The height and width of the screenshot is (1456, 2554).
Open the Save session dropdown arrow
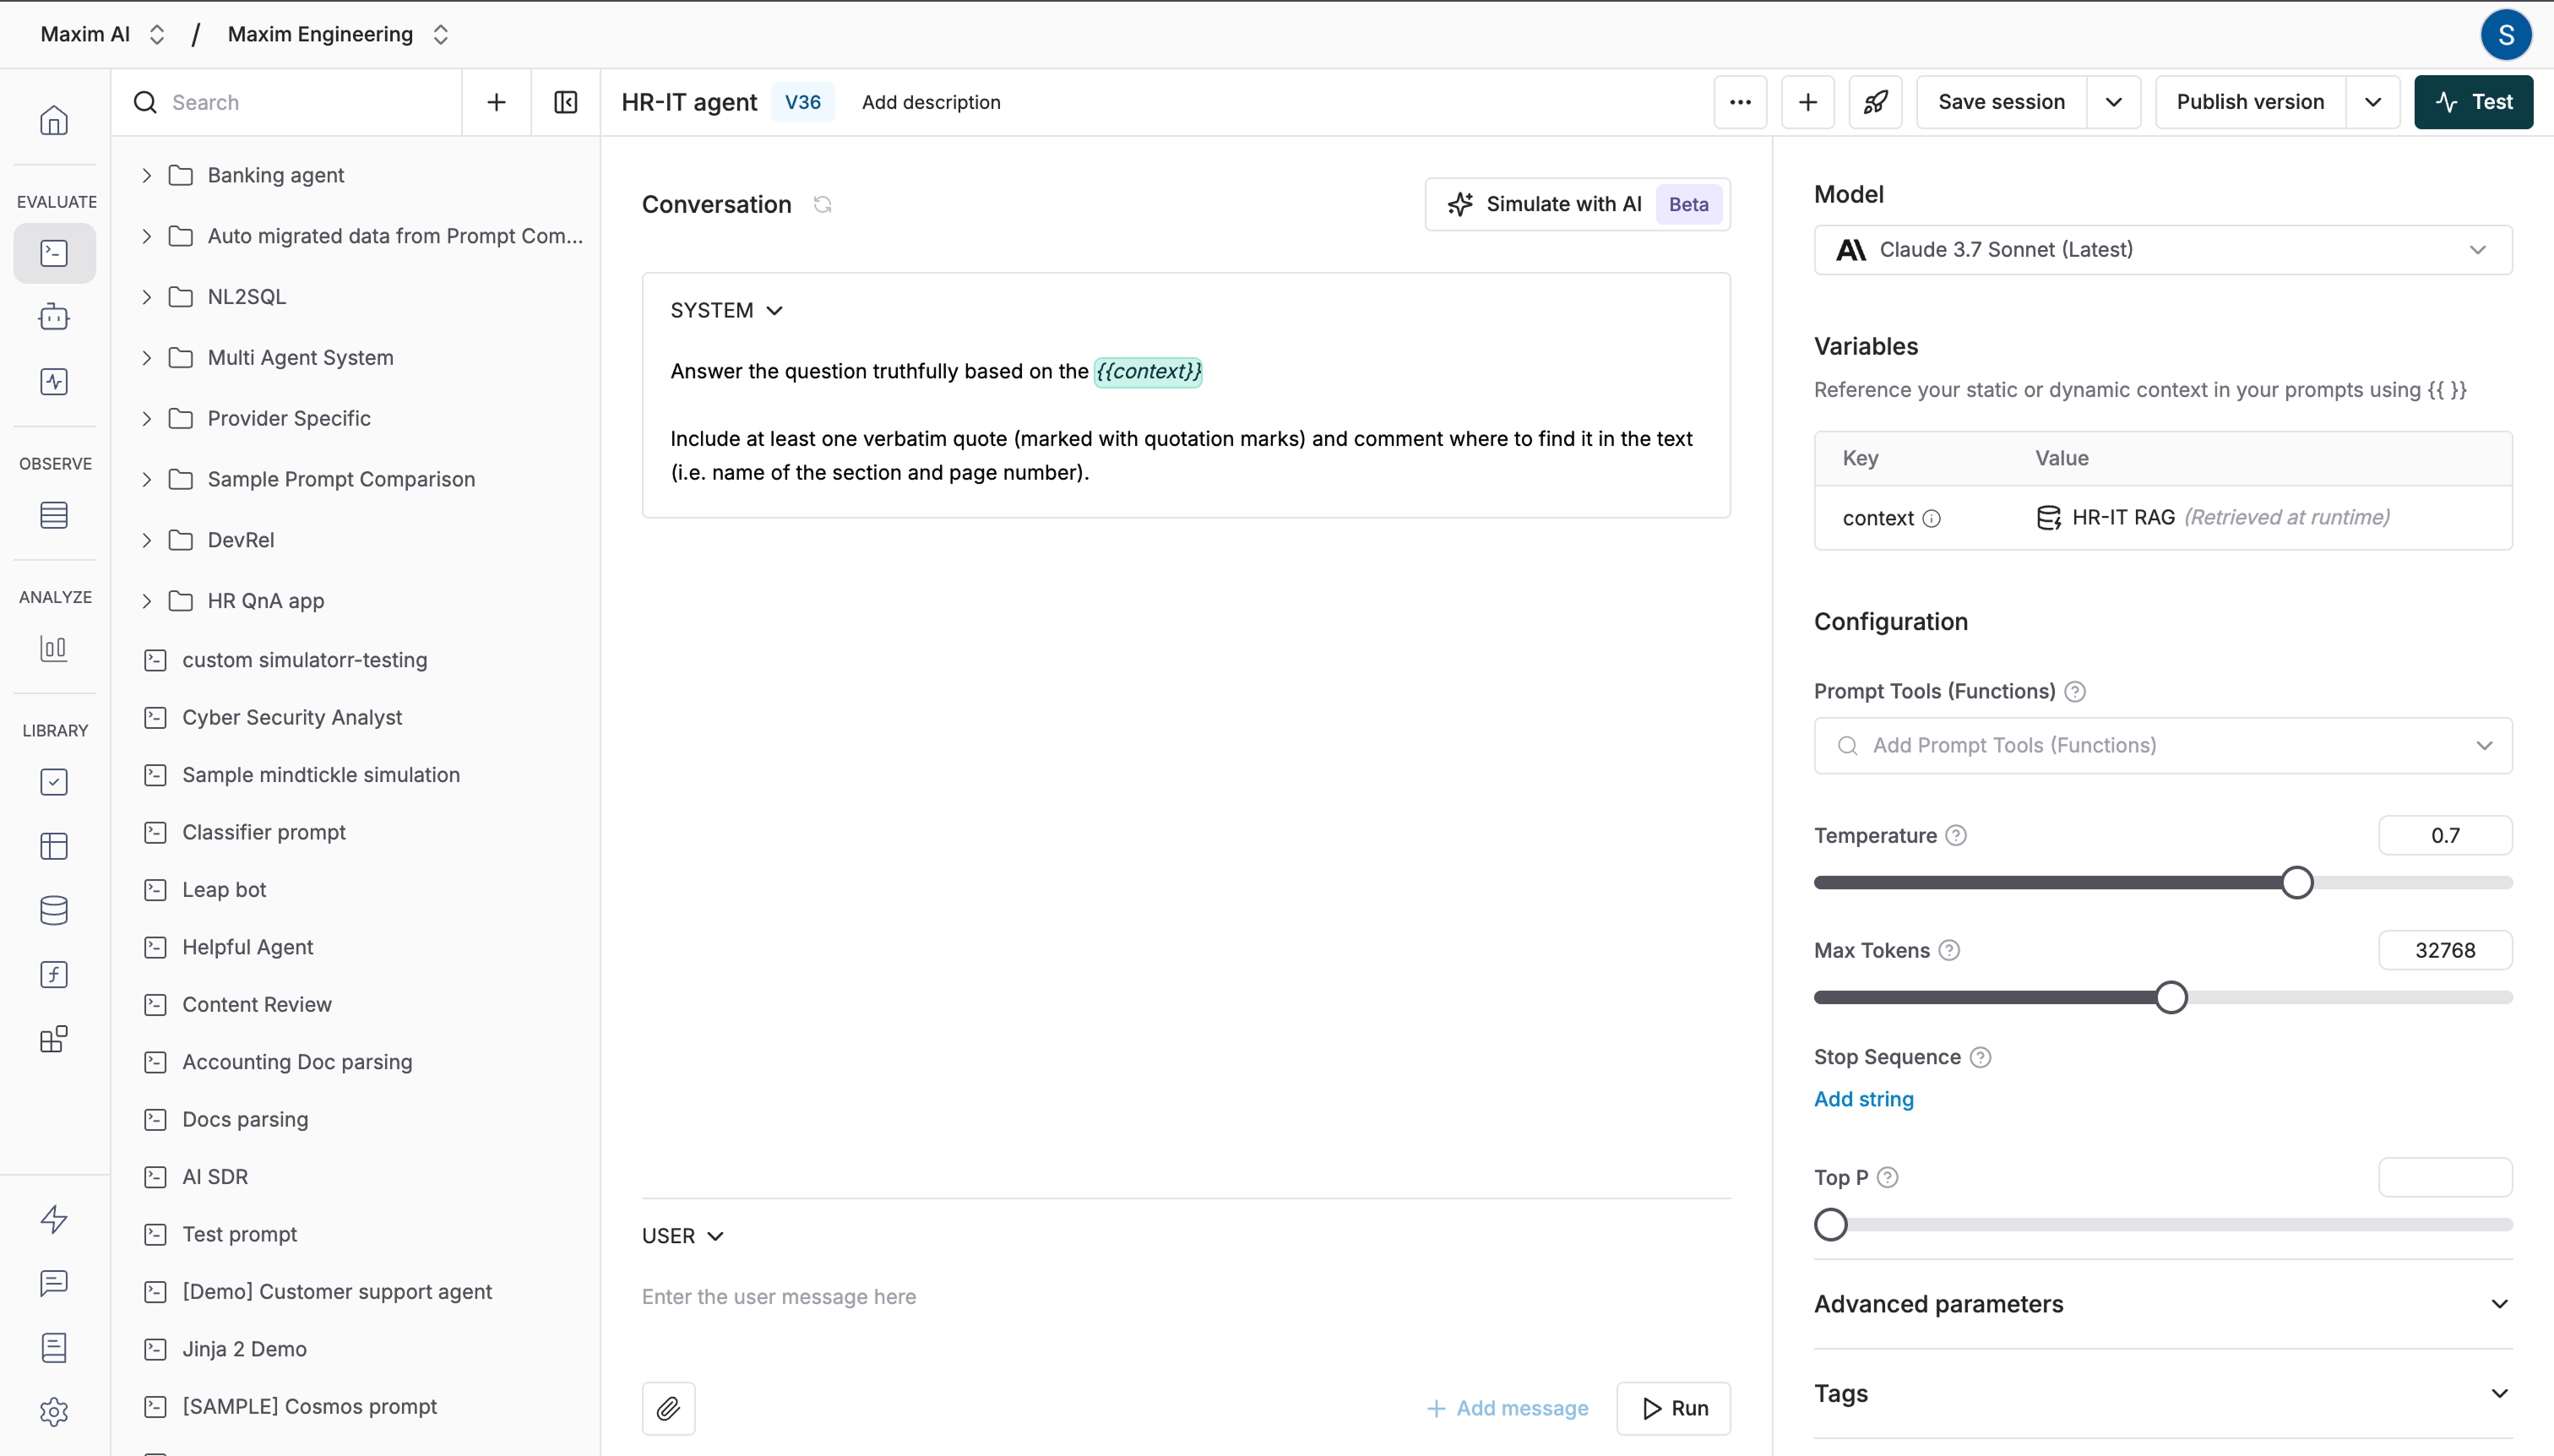[x=2113, y=102]
